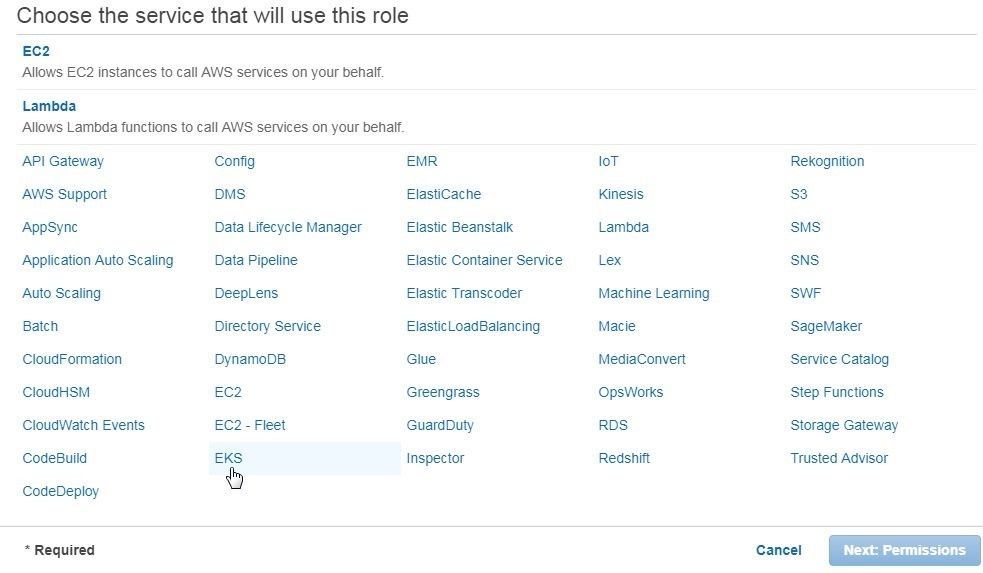
Task: Choose EC2 - Fleet service
Action: (250, 425)
